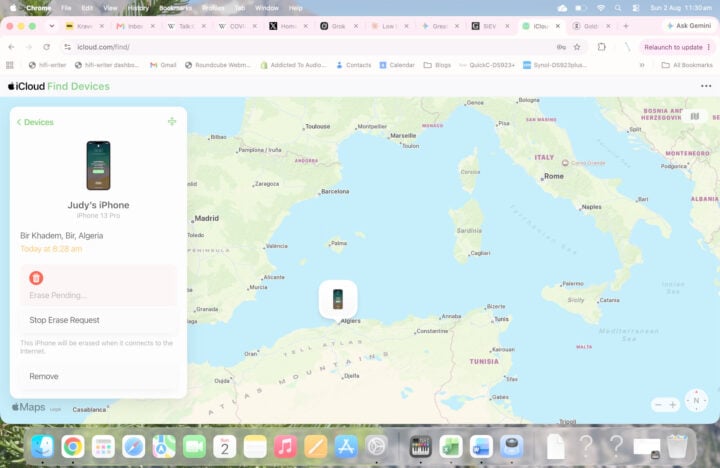This screenshot has width=720, height=468.
Task: Open the apps grid in bookmarks bar
Action: tap(10, 65)
